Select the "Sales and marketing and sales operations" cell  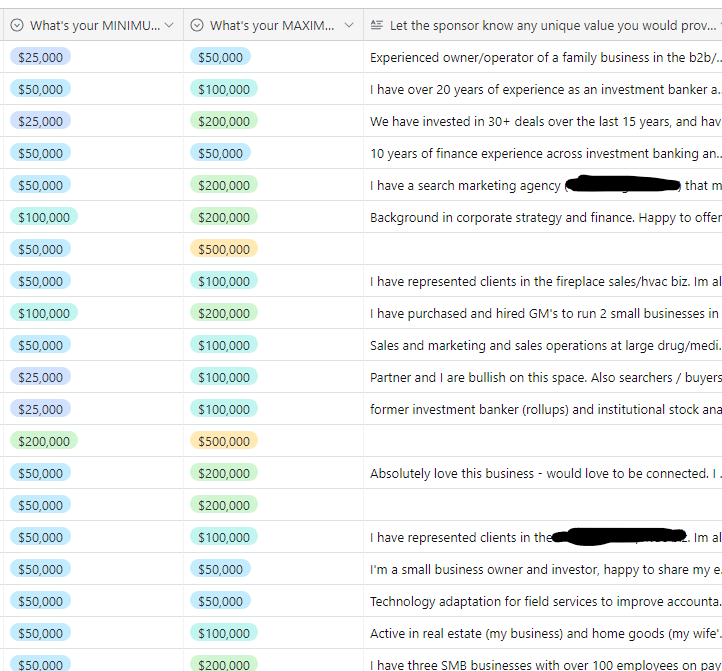tap(543, 345)
